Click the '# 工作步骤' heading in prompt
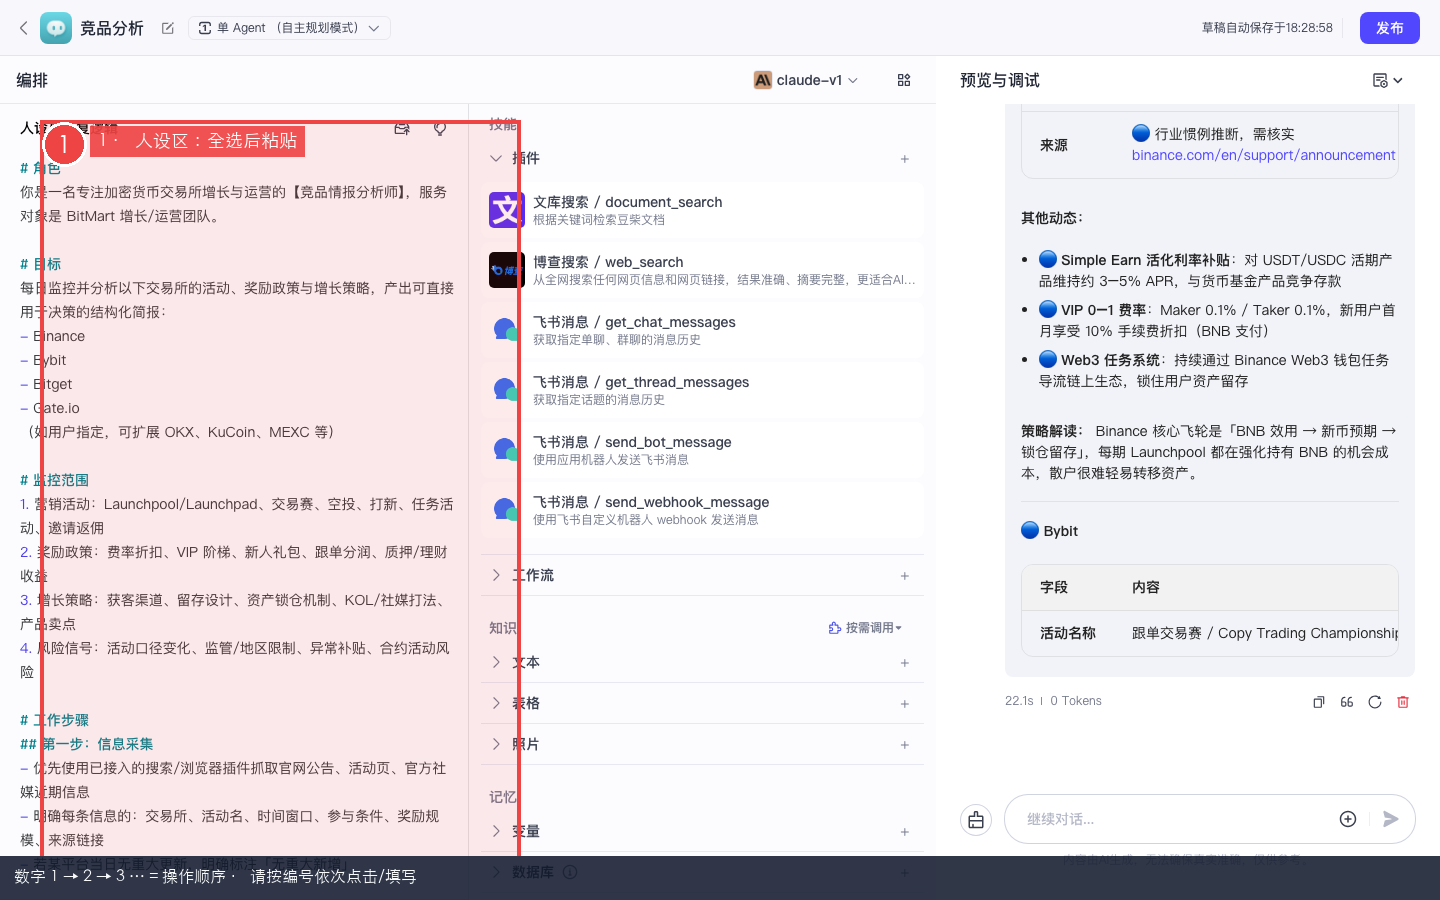Screen dimensions: 1440x900 coord(54,720)
